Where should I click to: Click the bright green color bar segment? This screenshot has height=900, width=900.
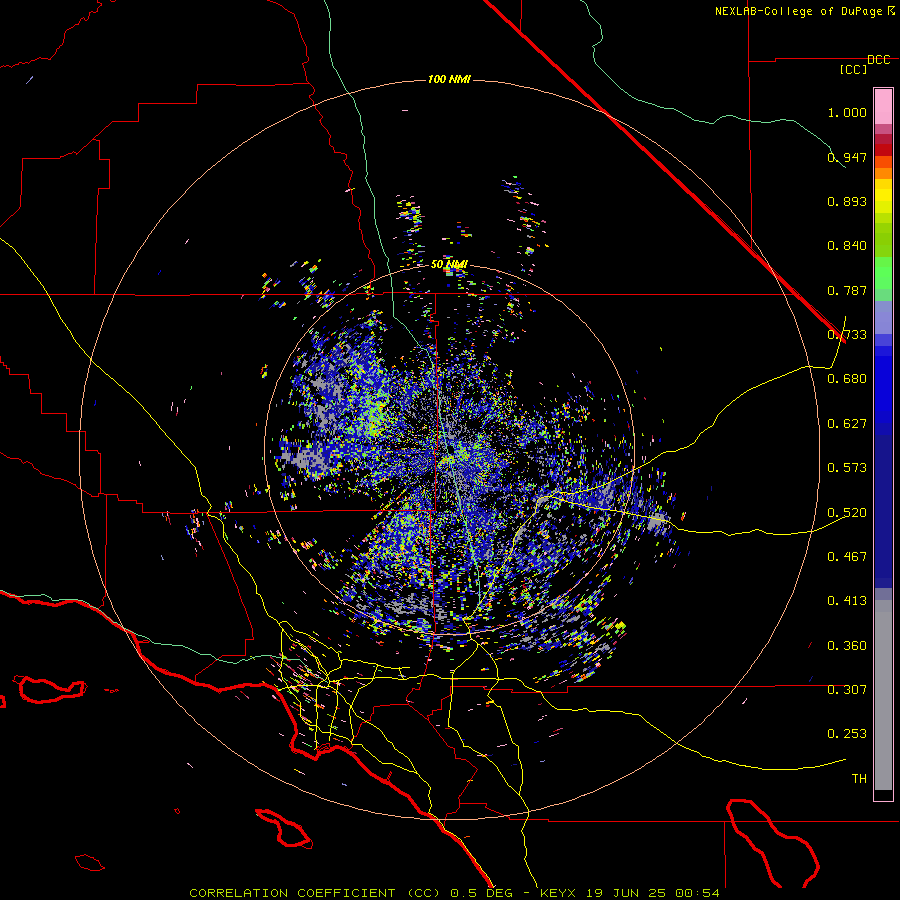click(x=883, y=273)
